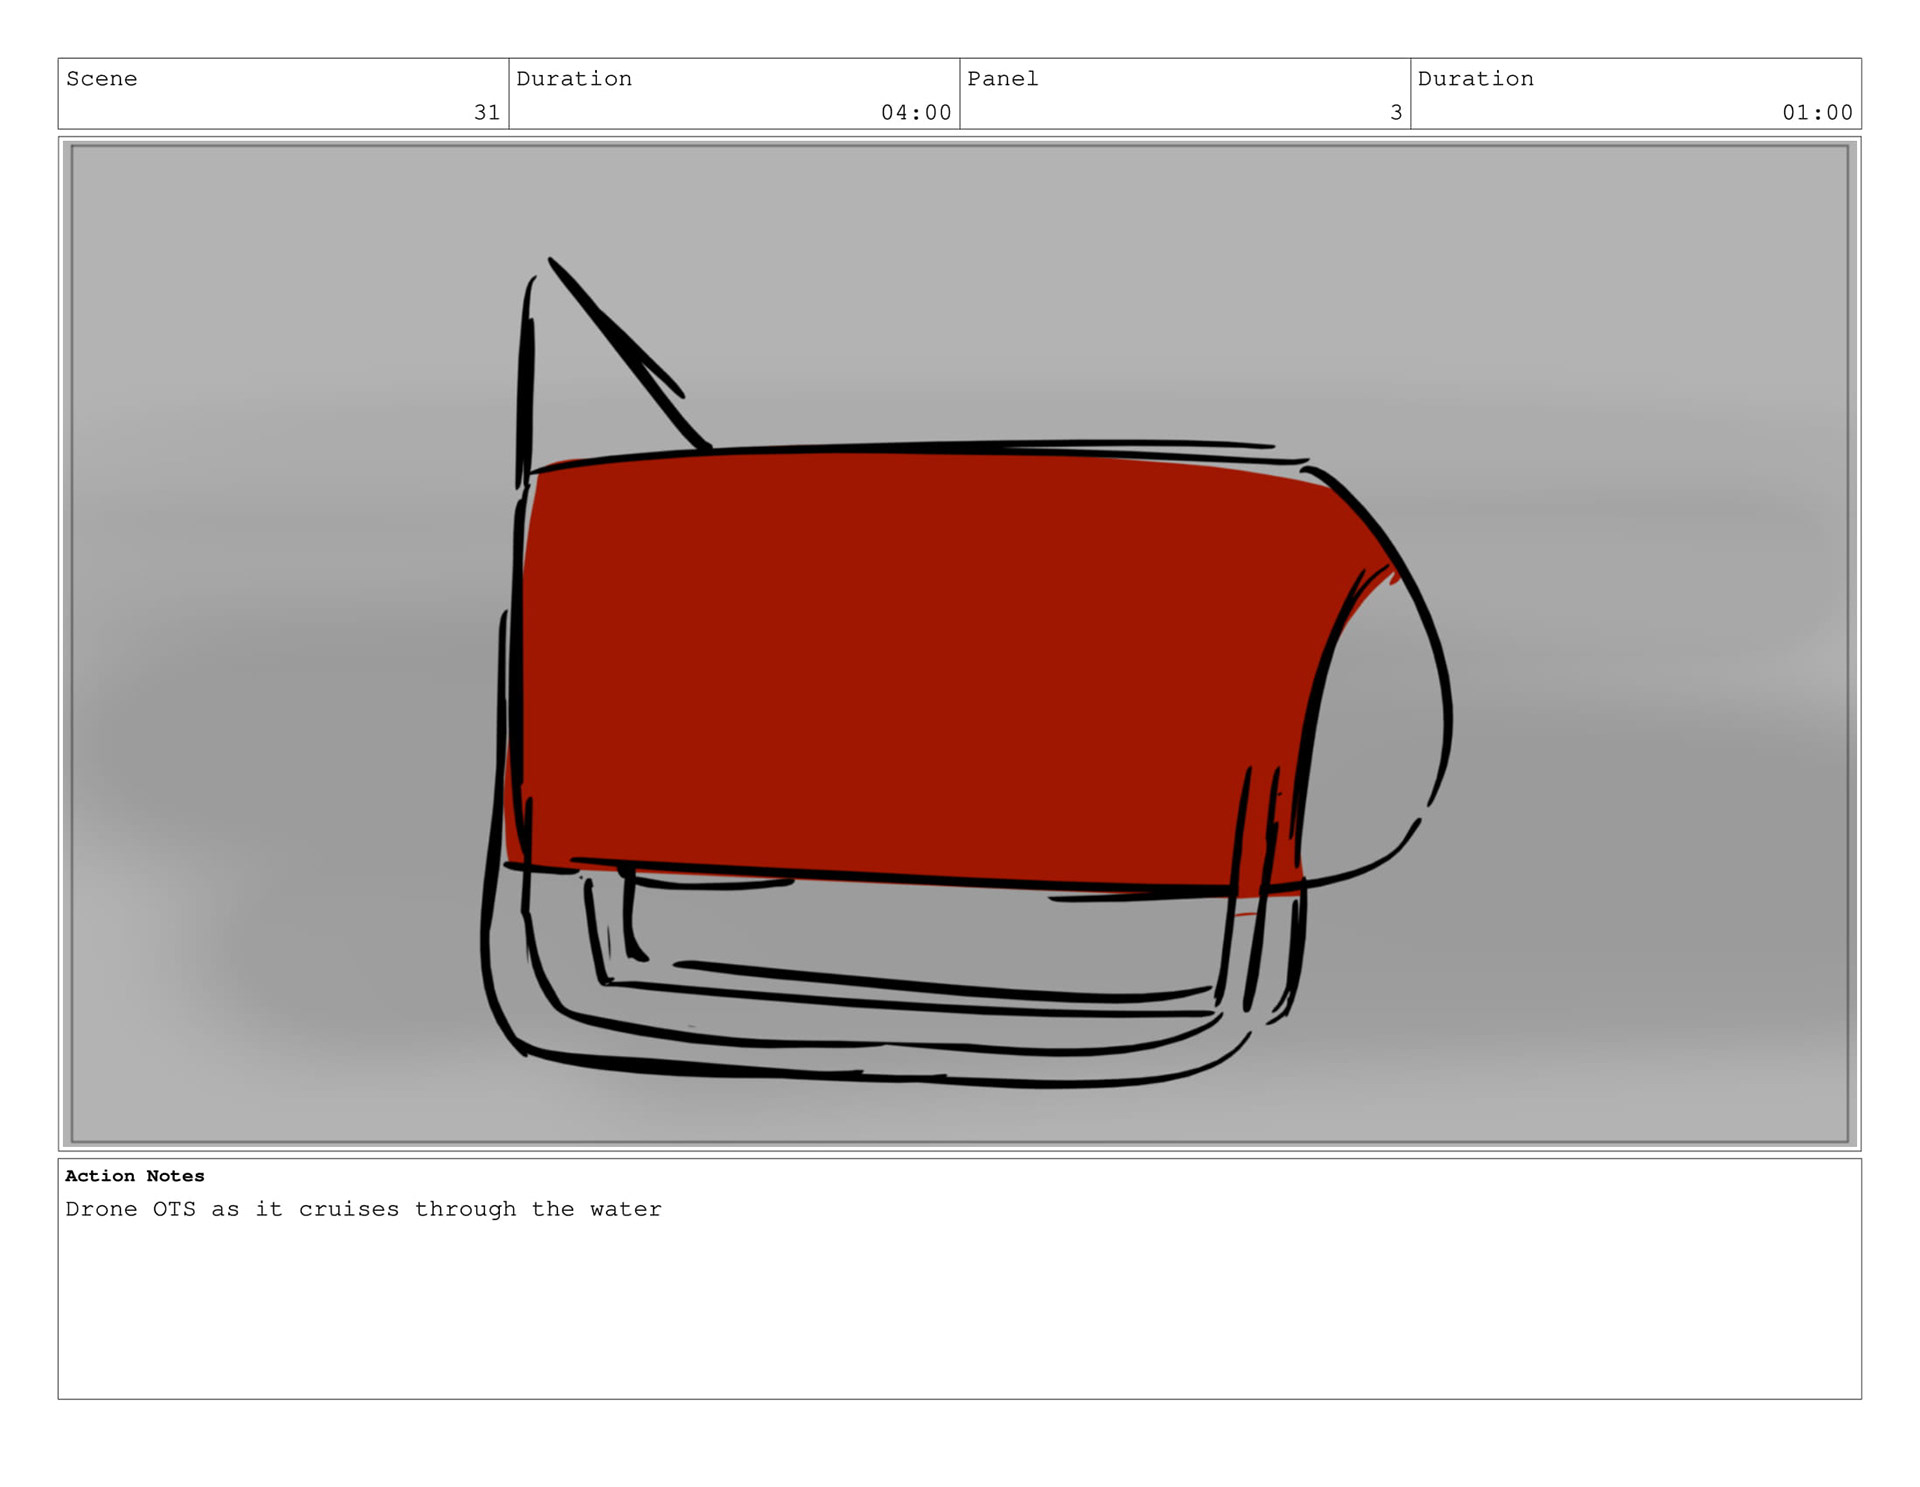Click the red filled drone body
This screenshot has height=1487, width=1920.
coord(900,660)
